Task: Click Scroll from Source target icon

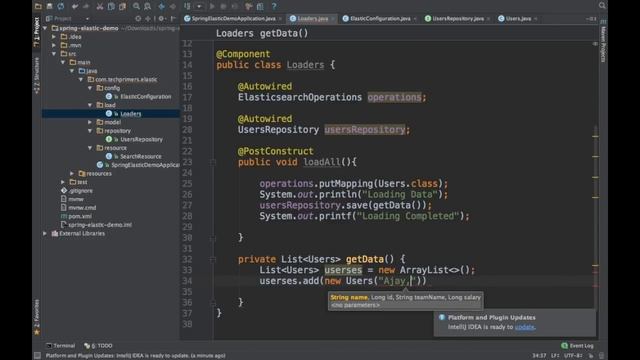Action: click(138, 18)
